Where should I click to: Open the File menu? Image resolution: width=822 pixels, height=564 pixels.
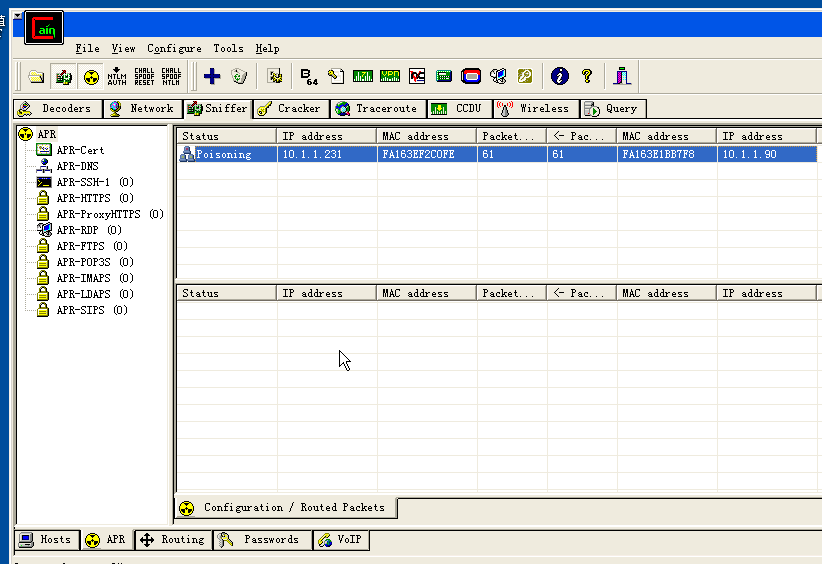pos(87,49)
